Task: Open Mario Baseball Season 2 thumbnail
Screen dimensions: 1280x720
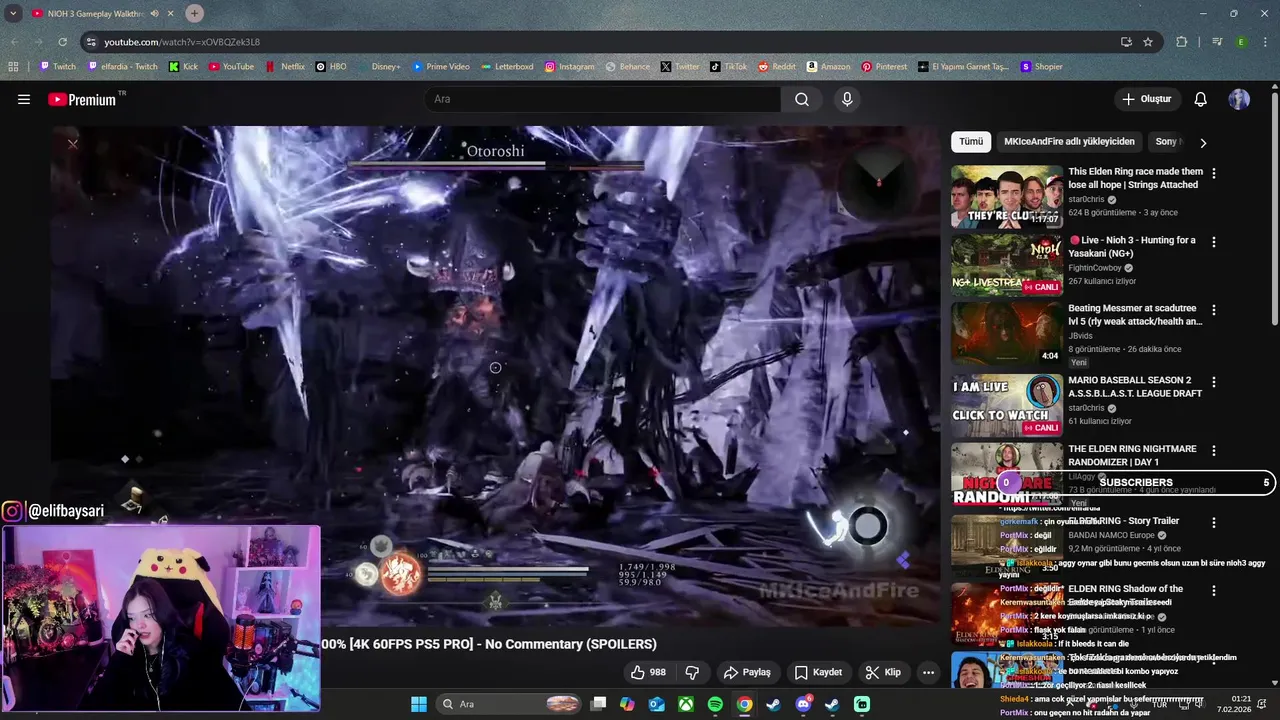Action: click(1006, 405)
